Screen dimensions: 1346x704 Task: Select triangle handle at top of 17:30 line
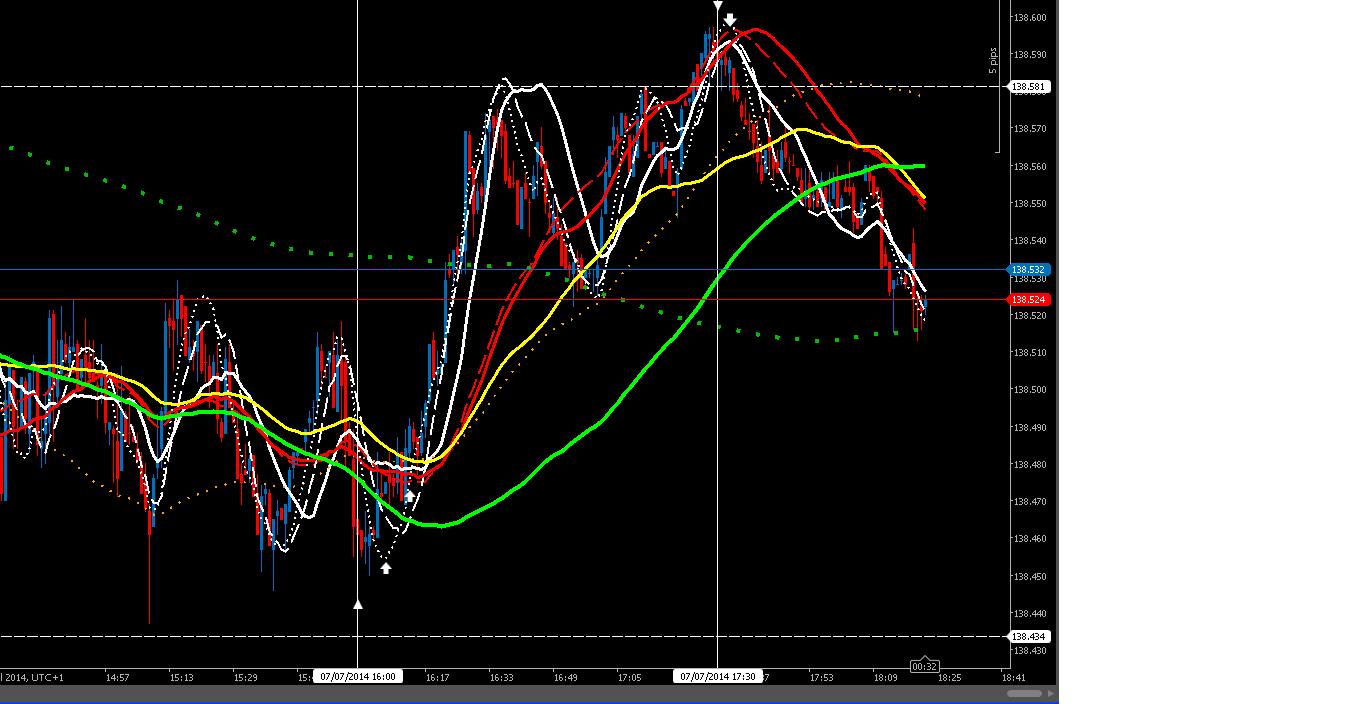(x=717, y=6)
